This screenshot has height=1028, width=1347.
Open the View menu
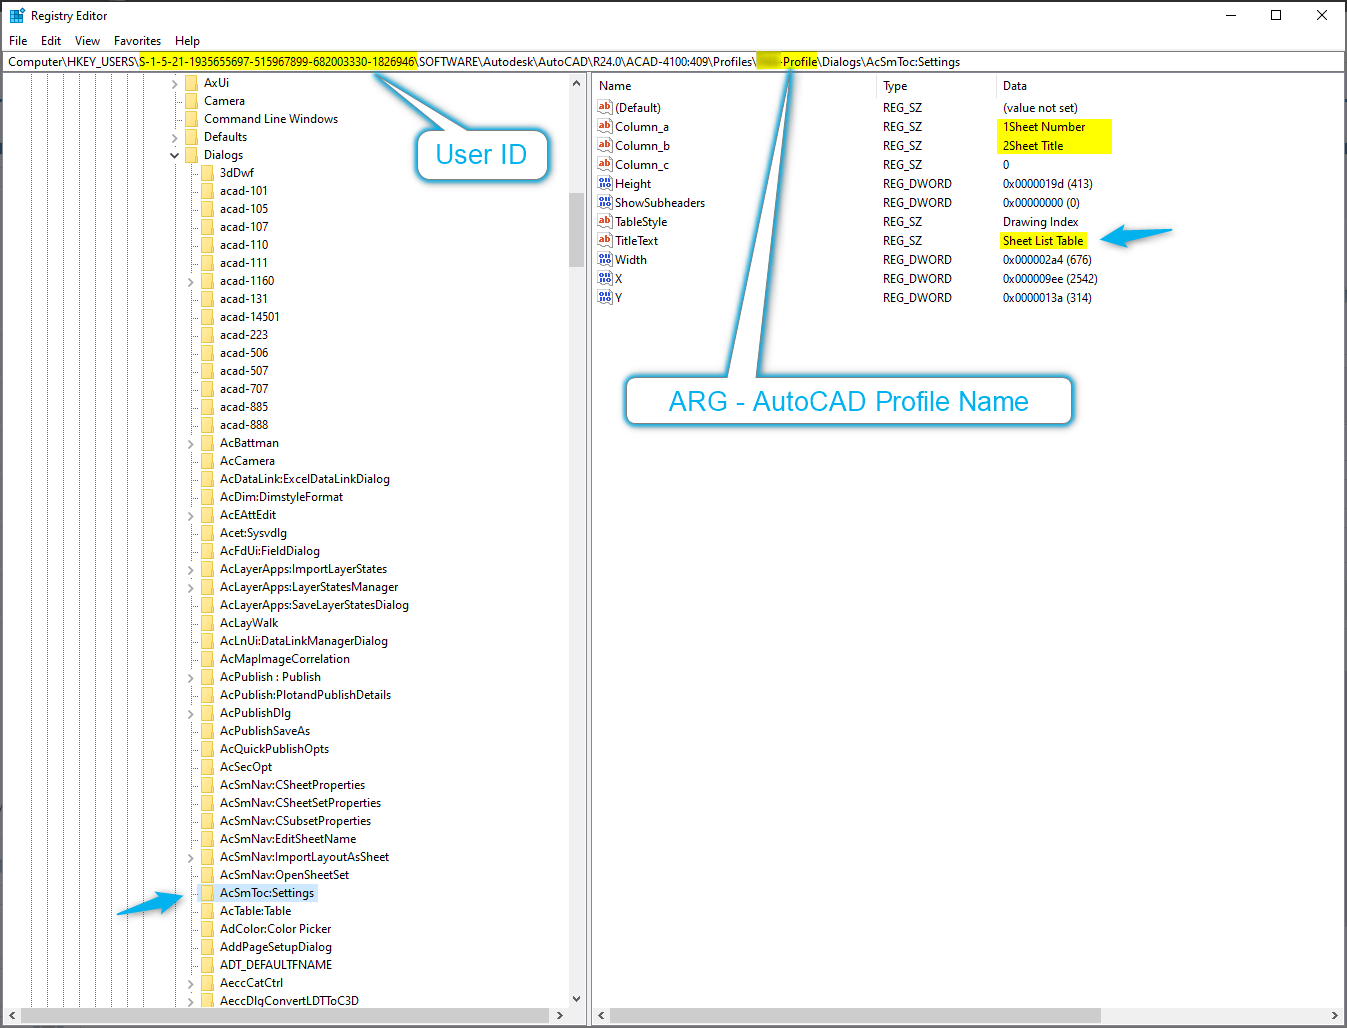click(x=88, y=41)
